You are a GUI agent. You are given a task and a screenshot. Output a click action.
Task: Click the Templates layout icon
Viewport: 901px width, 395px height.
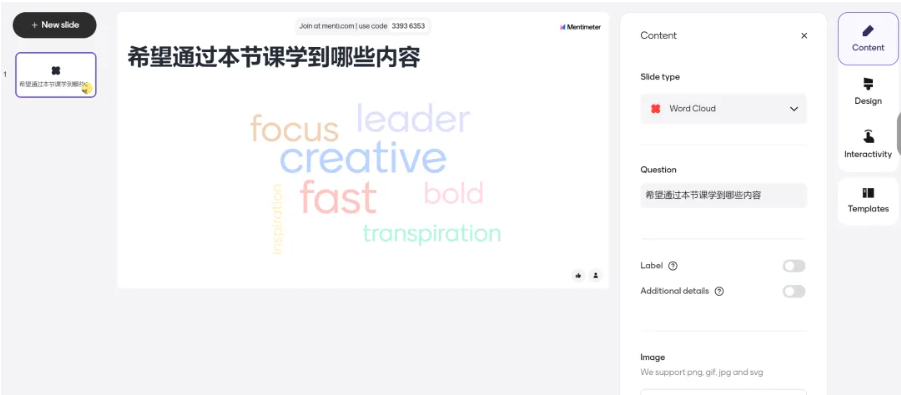coord(868,193)
